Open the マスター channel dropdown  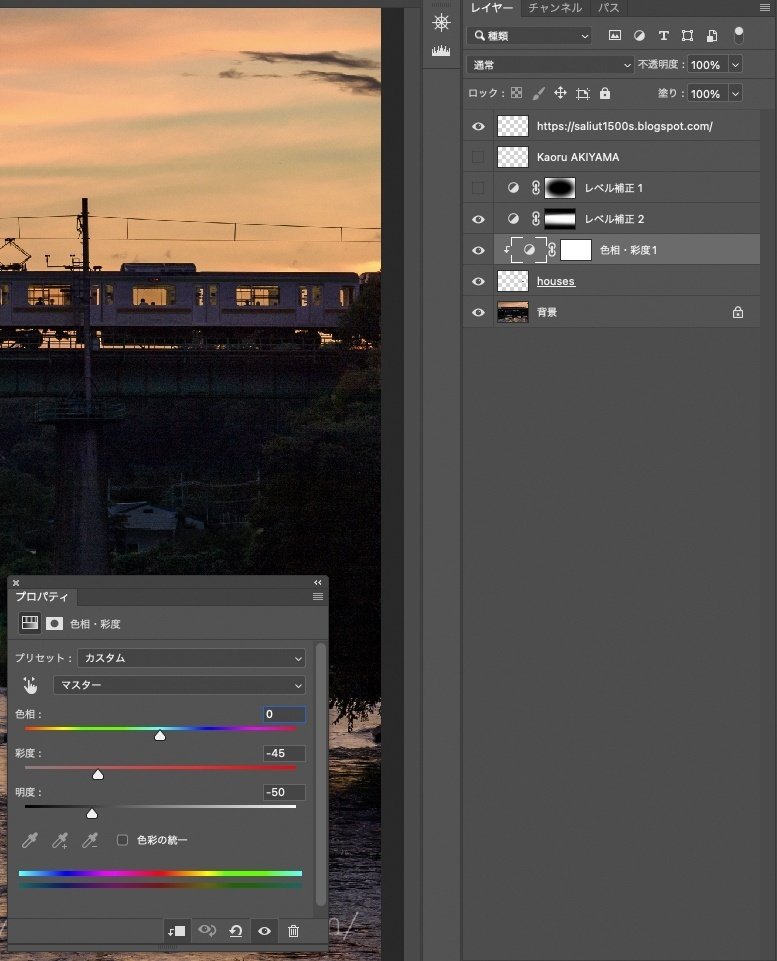179,685
